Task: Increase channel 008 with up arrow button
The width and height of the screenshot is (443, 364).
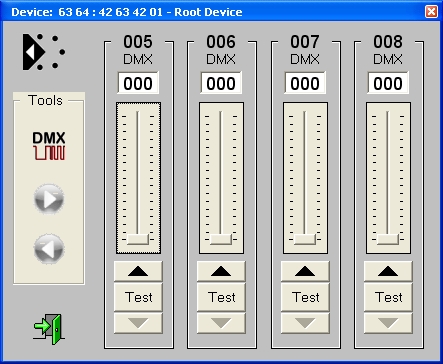Action: tap(388, 271)
